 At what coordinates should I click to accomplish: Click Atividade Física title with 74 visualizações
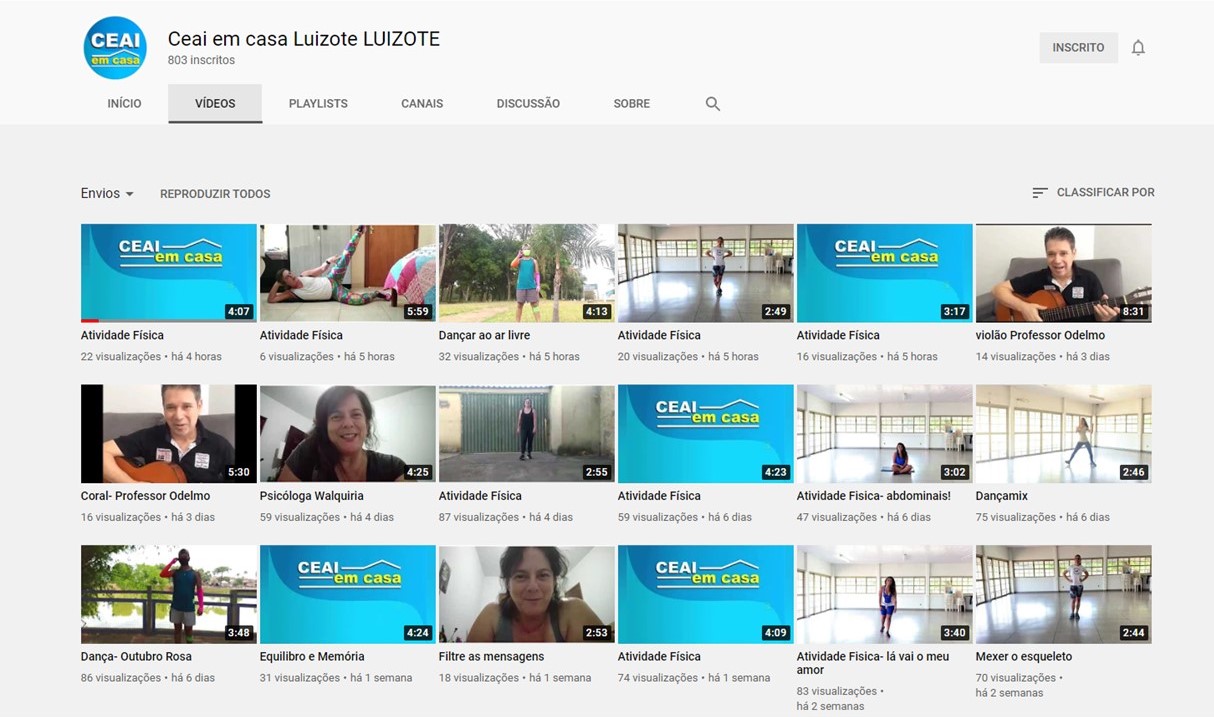[x=659, y=657]
